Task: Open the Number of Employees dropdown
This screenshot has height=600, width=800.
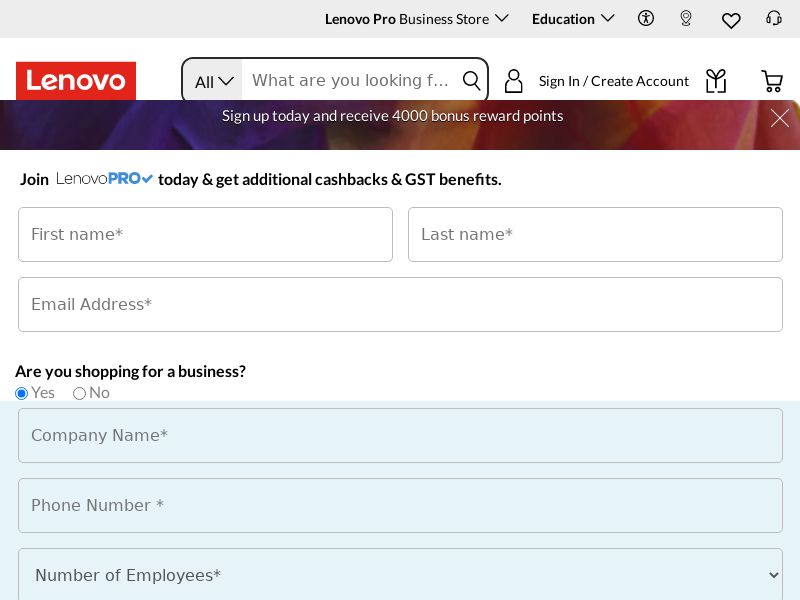Action: point(400,574)
